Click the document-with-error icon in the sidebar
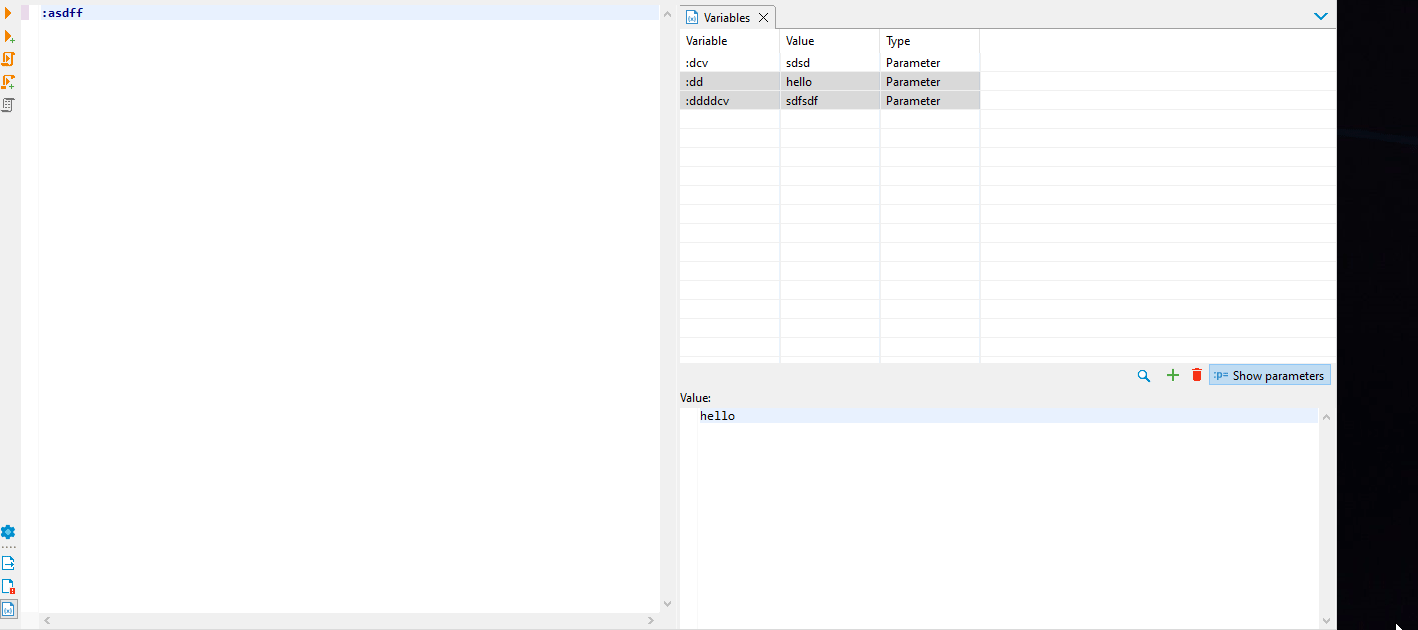This screenshot has height=630, width=1418. coord(8,585)
